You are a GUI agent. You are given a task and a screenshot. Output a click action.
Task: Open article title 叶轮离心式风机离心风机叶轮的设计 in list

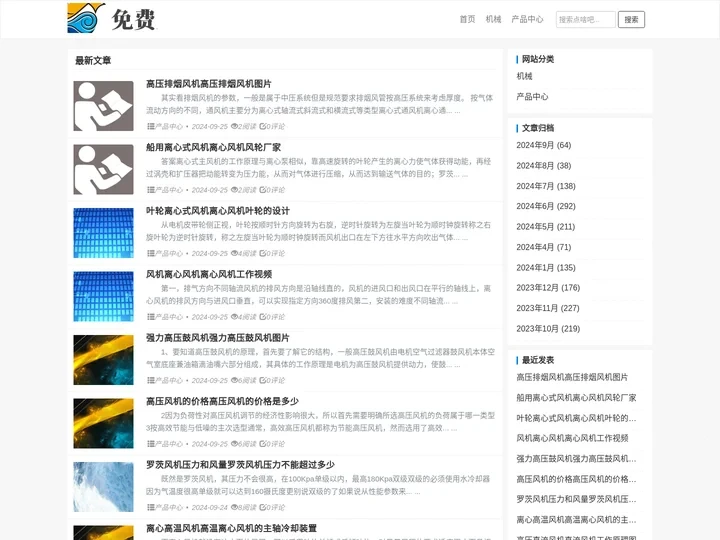click(218, 211)
